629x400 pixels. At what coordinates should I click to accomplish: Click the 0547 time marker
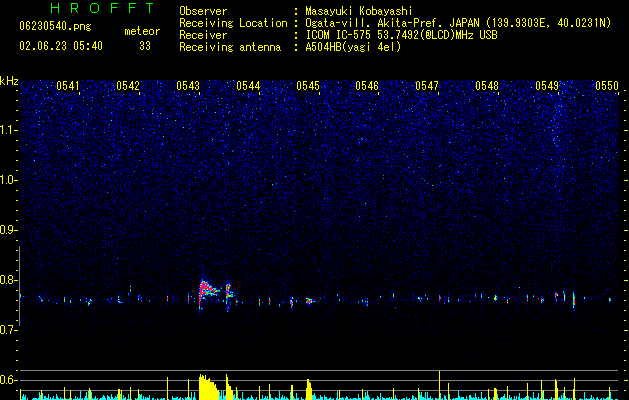(427, 86)
